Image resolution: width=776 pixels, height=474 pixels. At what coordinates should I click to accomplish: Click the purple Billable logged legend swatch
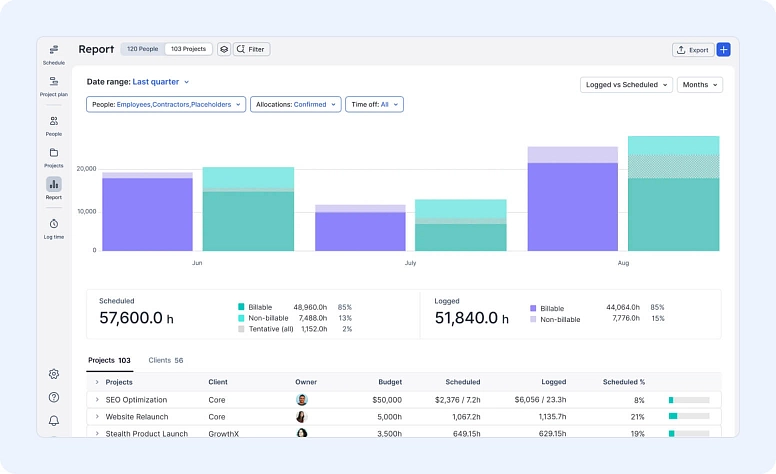(x=533, y=308)
